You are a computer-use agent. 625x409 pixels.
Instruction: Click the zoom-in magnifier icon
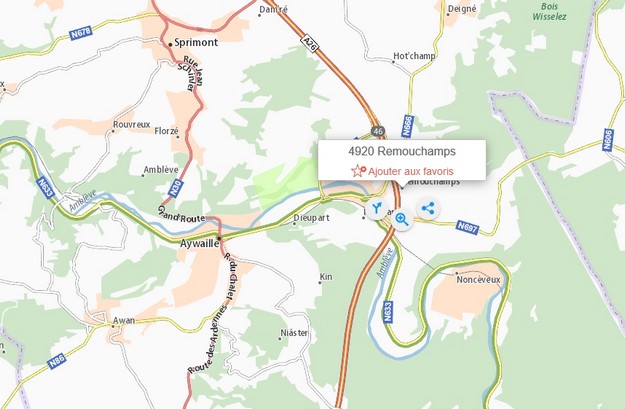pos(402,219)
